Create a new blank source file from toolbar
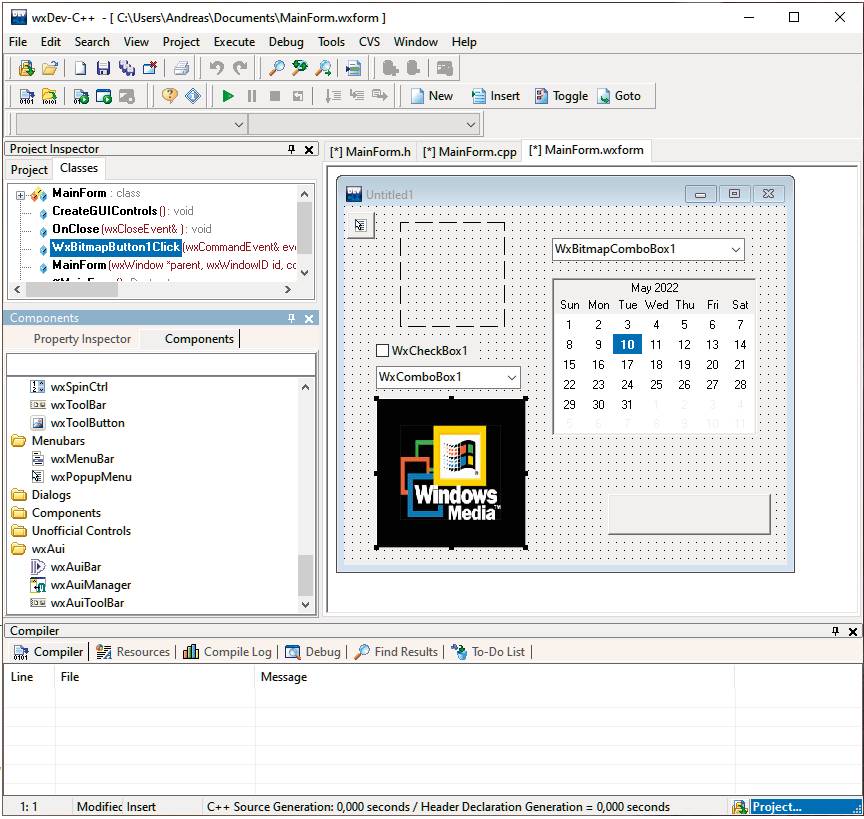This screenshot has height=819, width=864. 80,68
